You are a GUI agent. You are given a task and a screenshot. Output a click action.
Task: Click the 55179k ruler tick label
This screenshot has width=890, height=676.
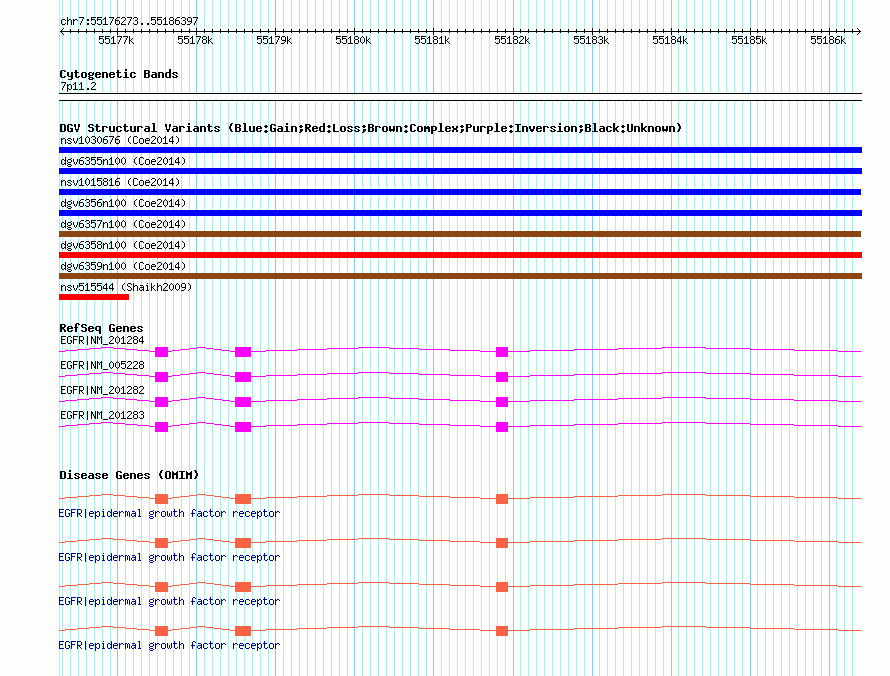[x=274, y=40]
